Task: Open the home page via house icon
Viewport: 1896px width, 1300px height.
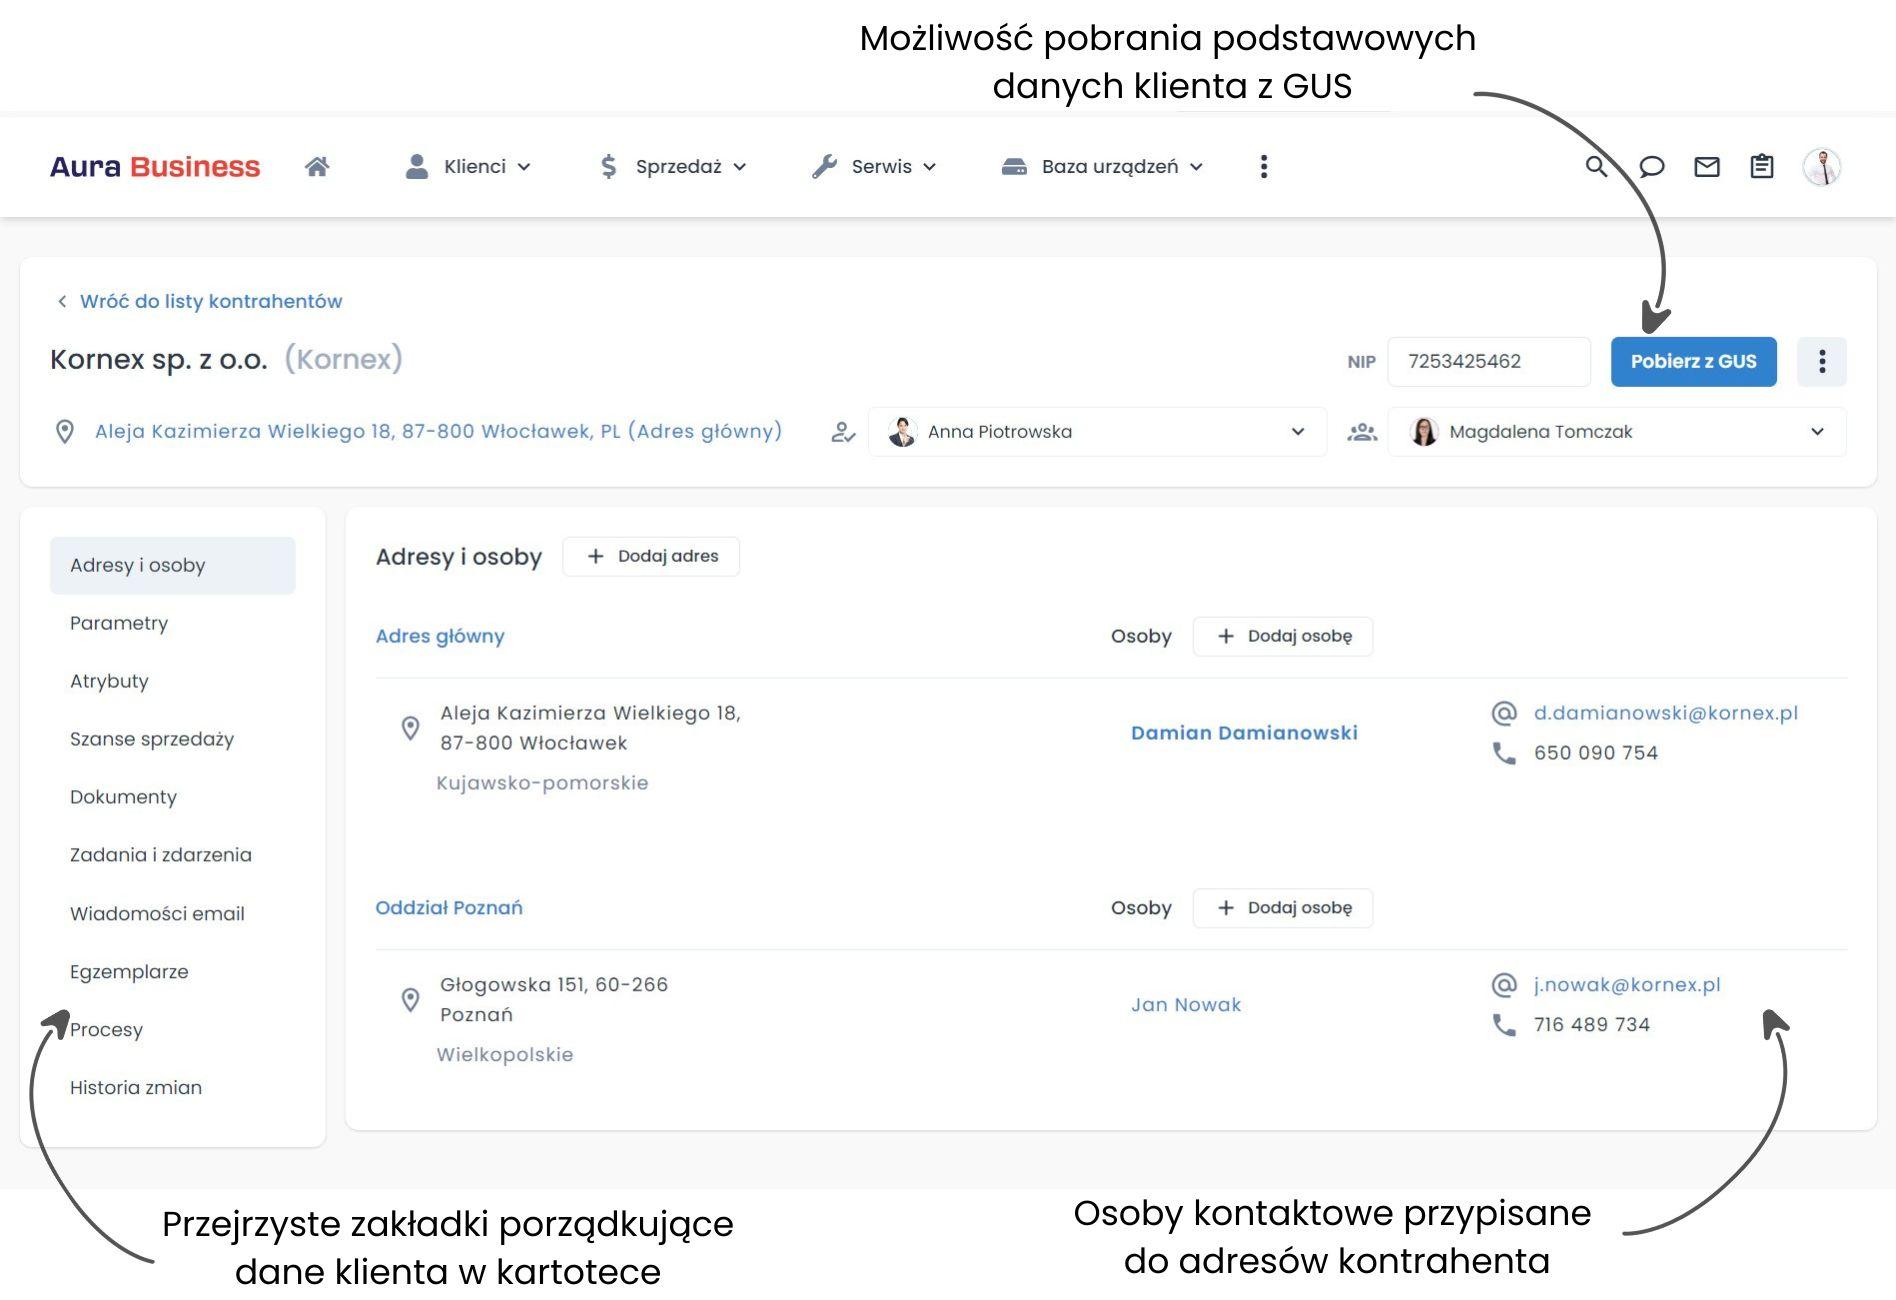Action: 317,166
